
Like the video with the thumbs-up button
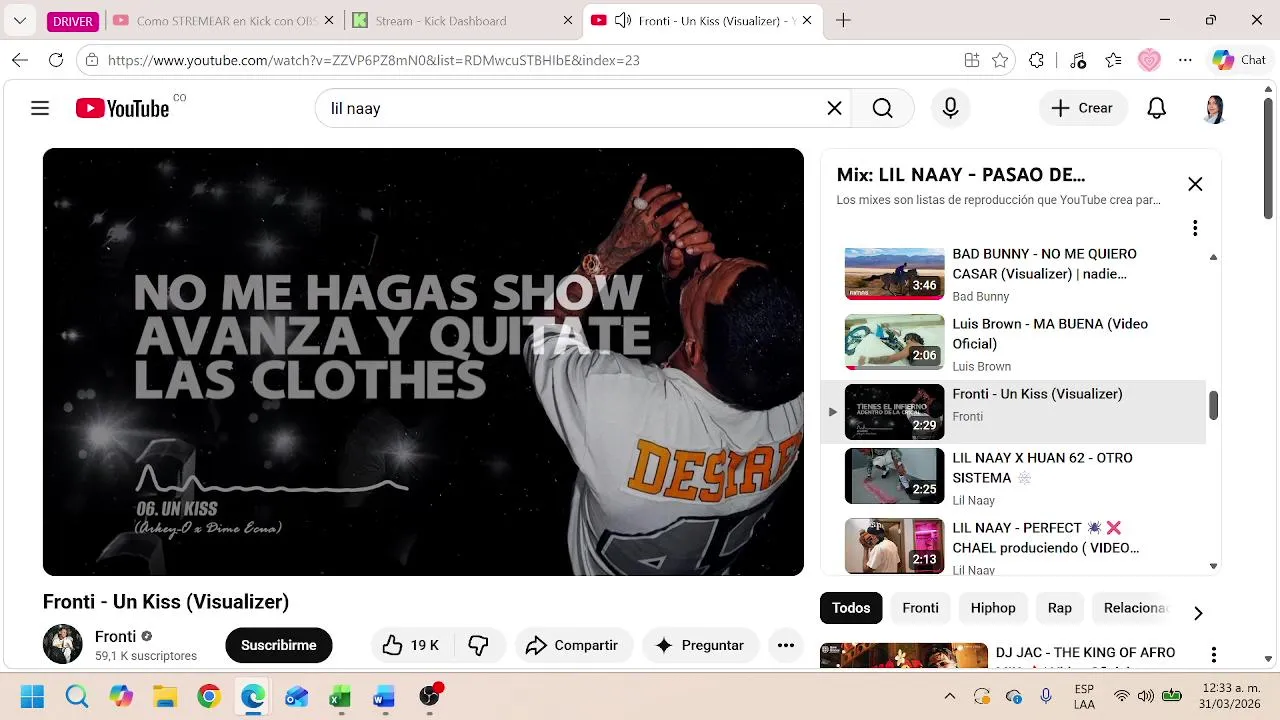[411, 645]
